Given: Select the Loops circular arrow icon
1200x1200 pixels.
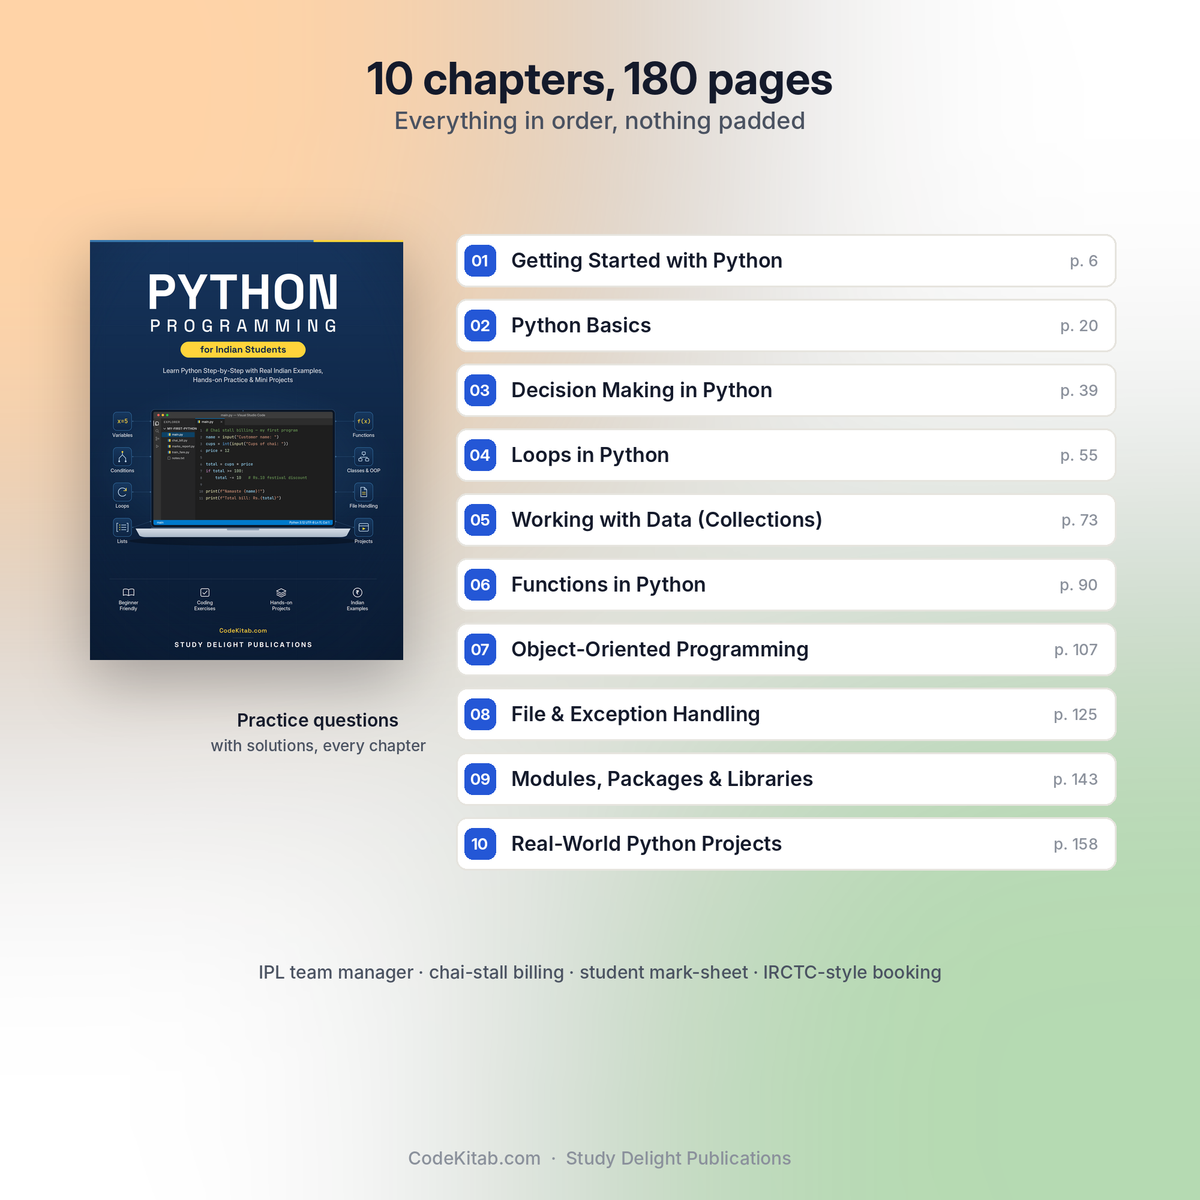Looking at the screenshot, I should (122, 492).
